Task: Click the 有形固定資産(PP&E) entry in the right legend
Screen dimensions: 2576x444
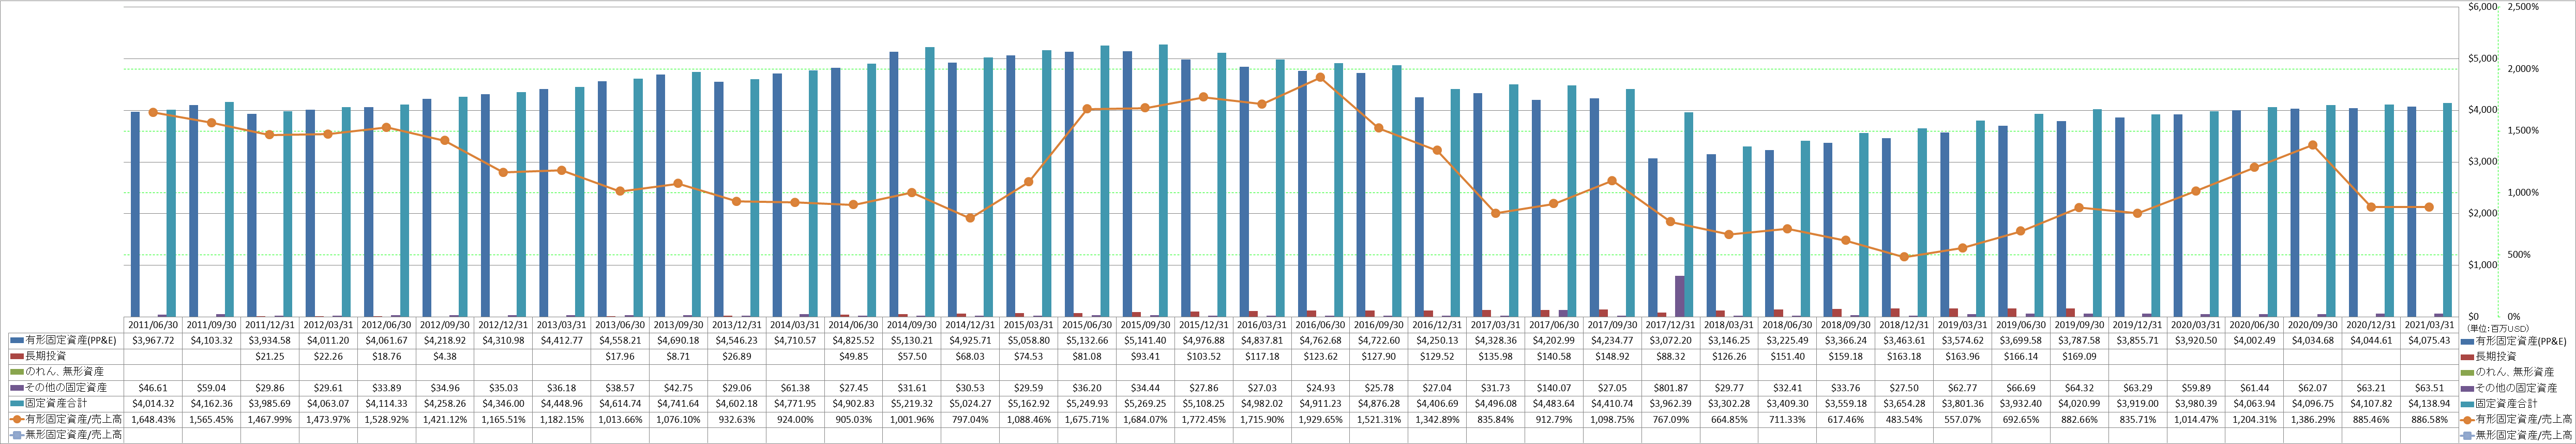Action: click(2515, 340)
